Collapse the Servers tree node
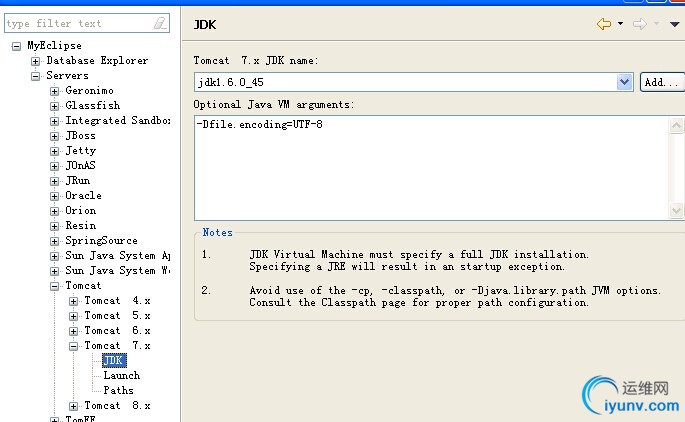The width and height of the screenshot is (685, 422). [x=35, y=76]
